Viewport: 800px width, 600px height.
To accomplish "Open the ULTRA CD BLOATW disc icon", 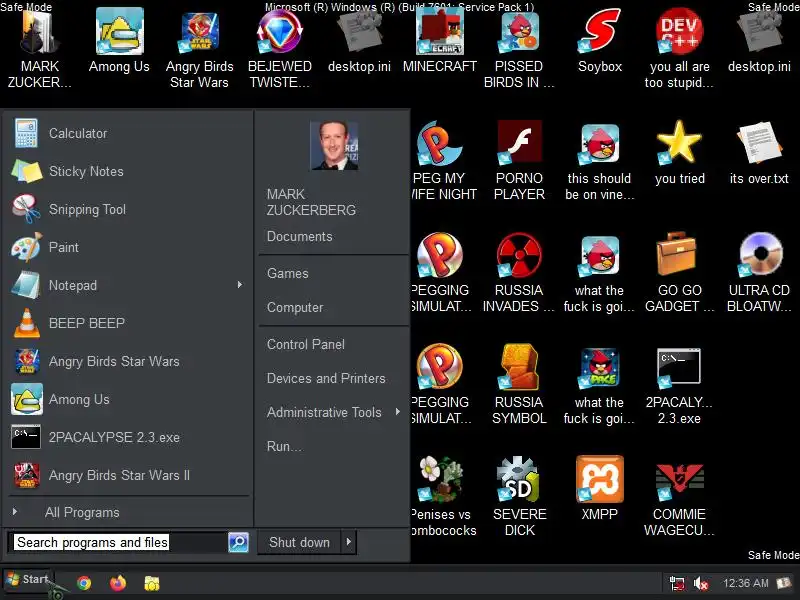I will (759, 272).
